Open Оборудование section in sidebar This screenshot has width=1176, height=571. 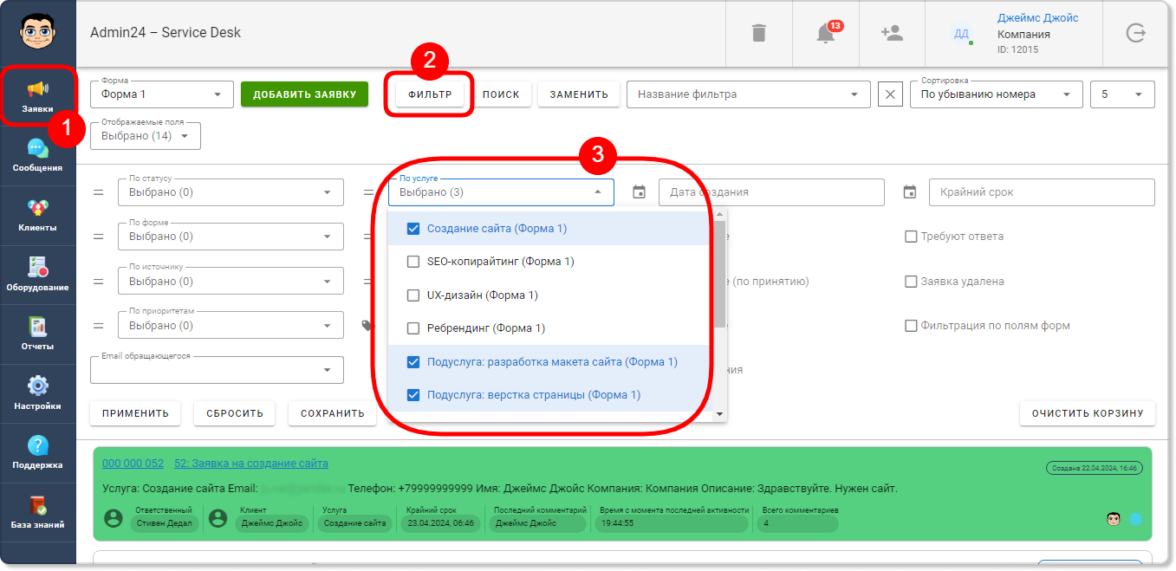(x=38, y=275)
